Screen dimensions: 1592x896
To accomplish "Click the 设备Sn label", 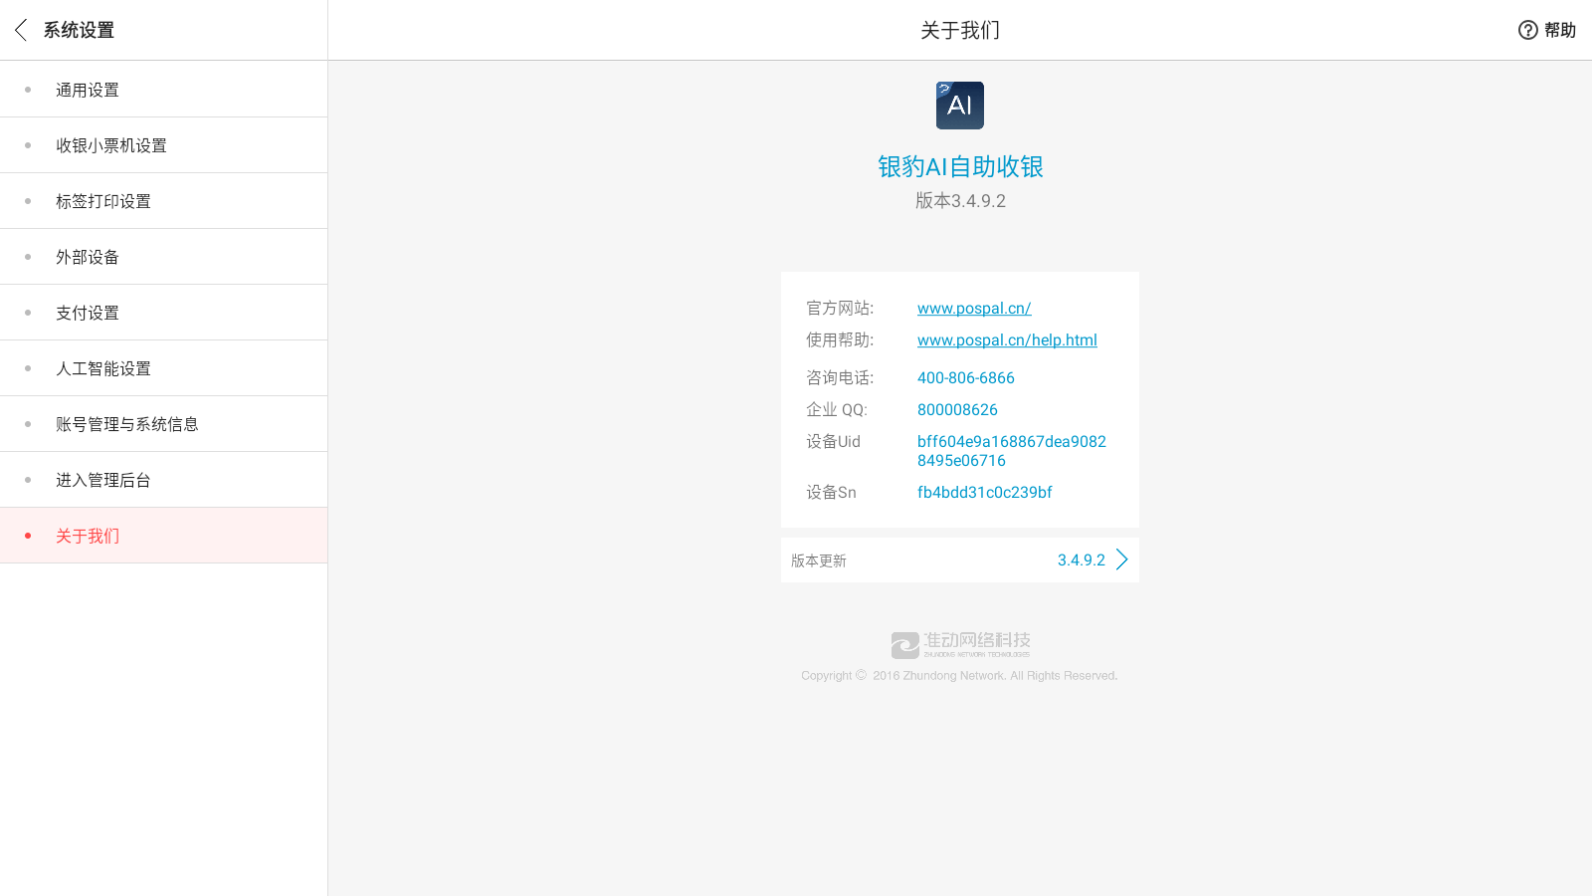I will click(831, 492).
